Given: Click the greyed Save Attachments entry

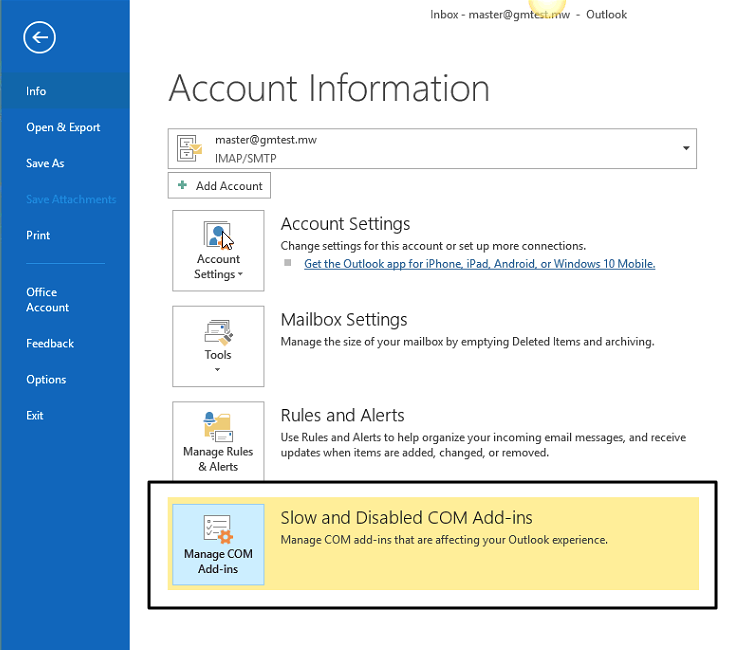Looking at the screenshot, I should 71,199.
